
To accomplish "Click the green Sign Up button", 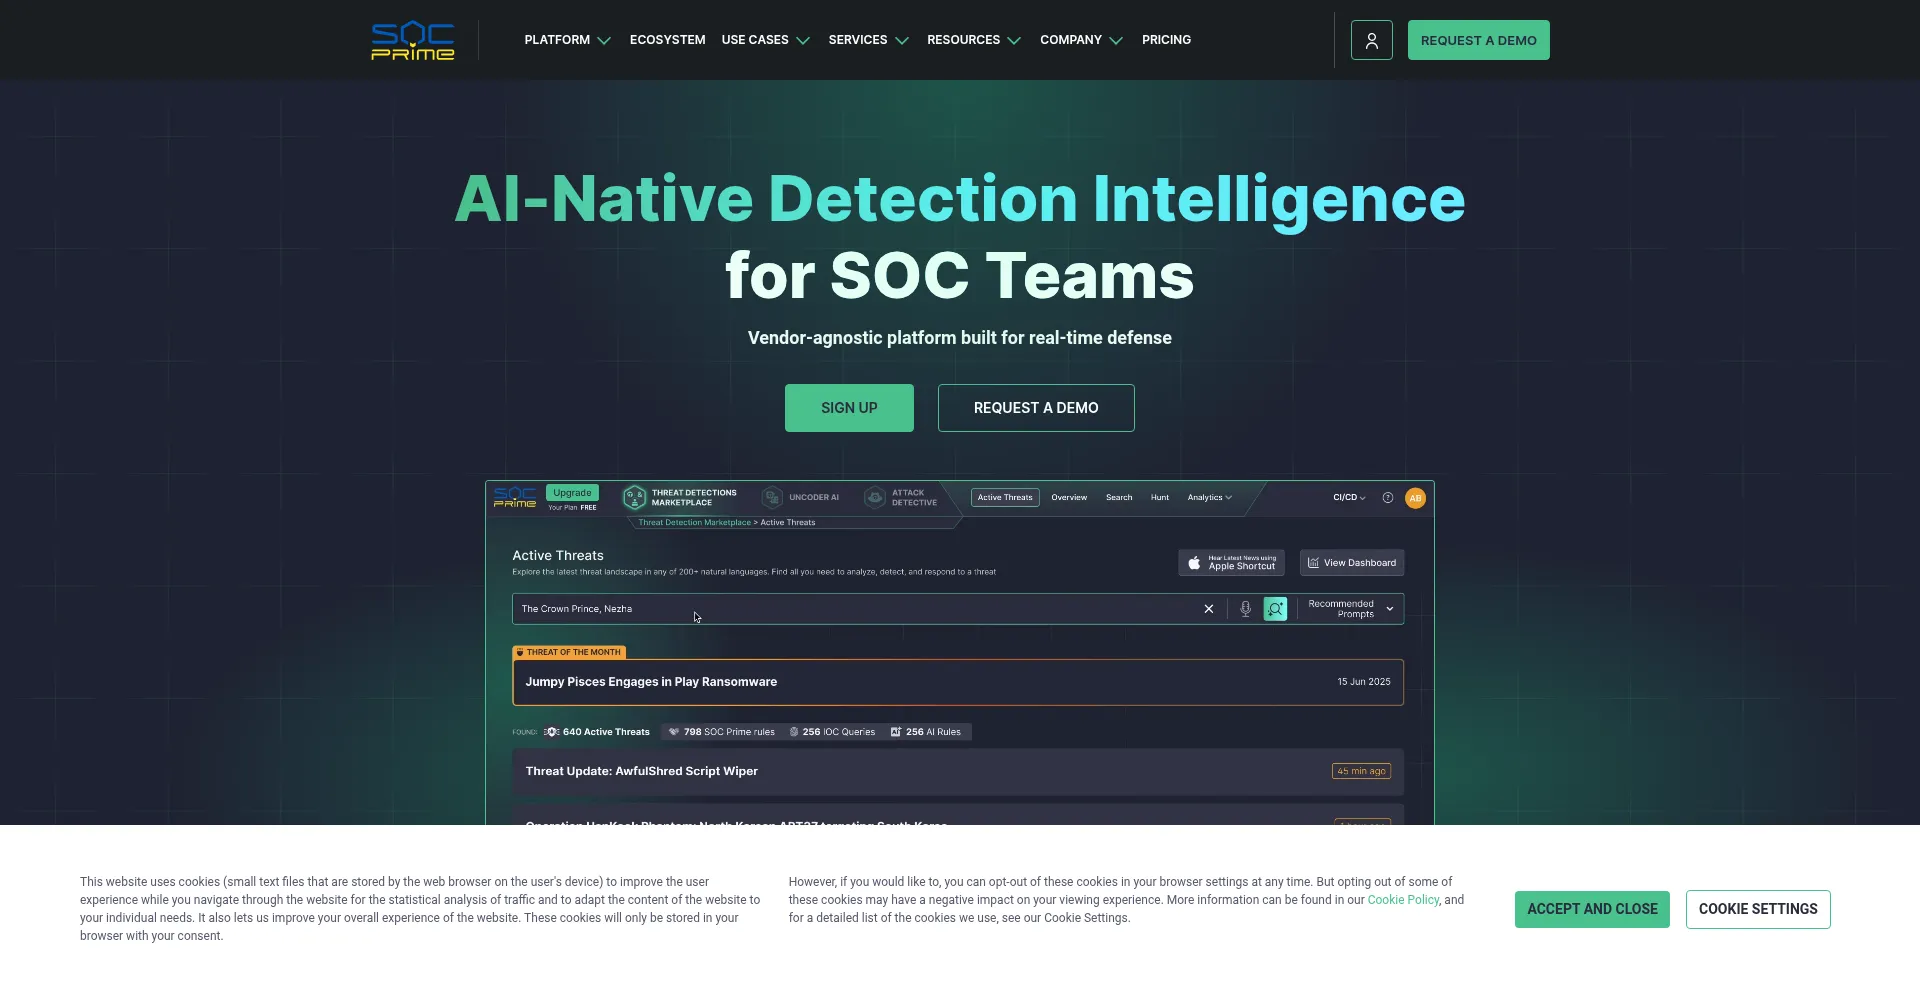I will 849,408.
